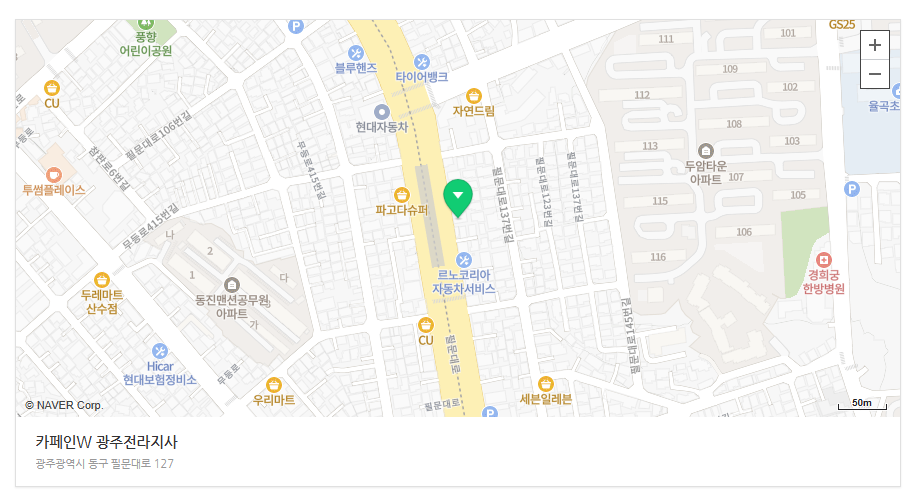Click the 두암타운 아파트 building icon

point(706,151)
